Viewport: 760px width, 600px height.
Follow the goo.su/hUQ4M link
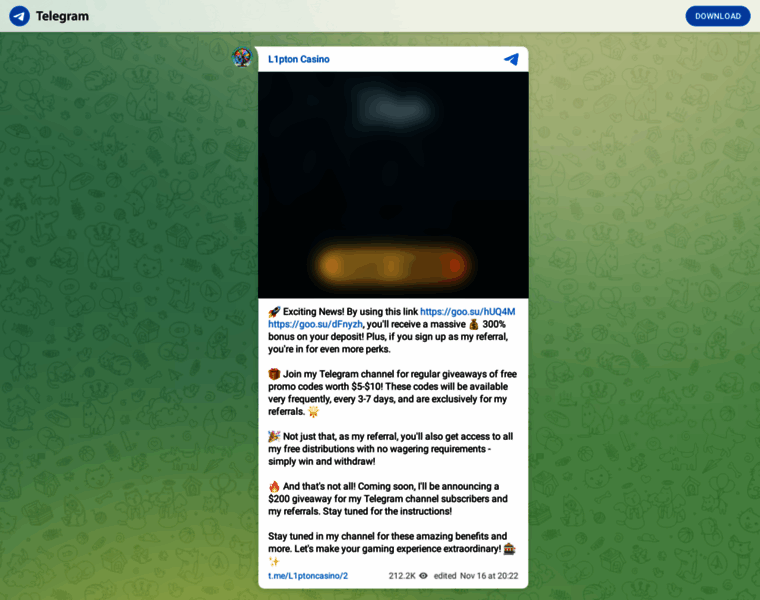click(x=467, y=312)
